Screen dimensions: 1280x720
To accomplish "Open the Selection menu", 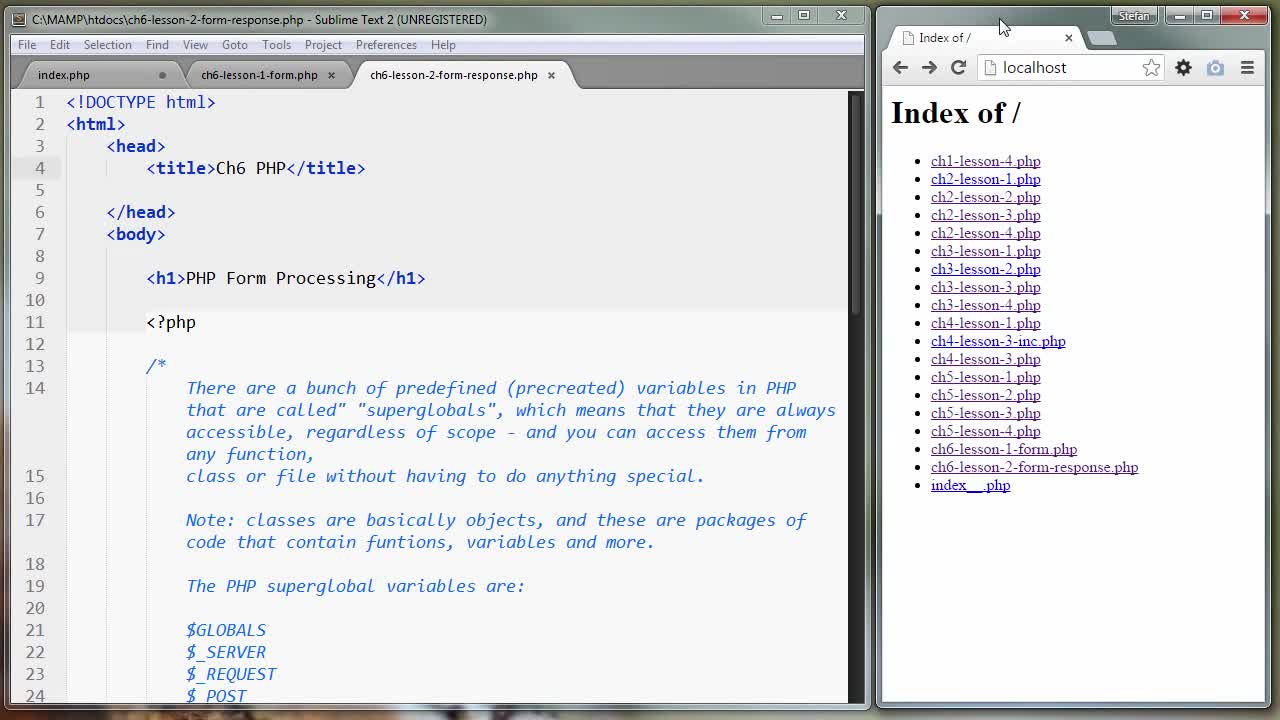I will coord(107,45).
